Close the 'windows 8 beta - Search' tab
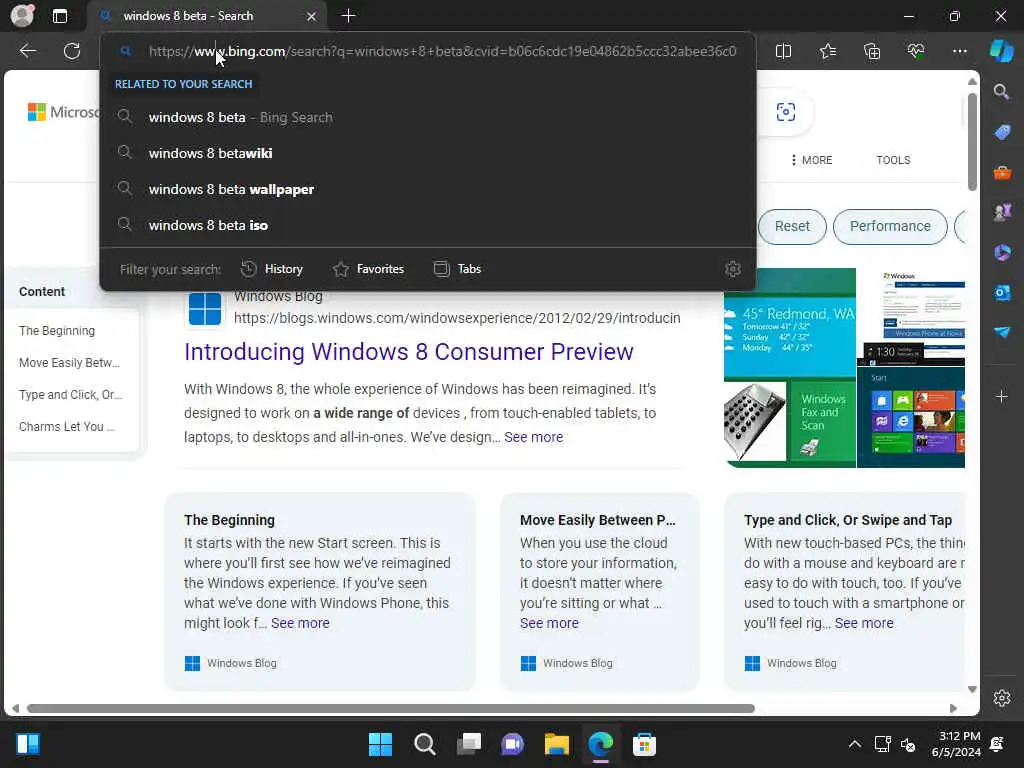The width and height of the screenshot is (1024, 768). pyautogui.click(x=312, y=16)
